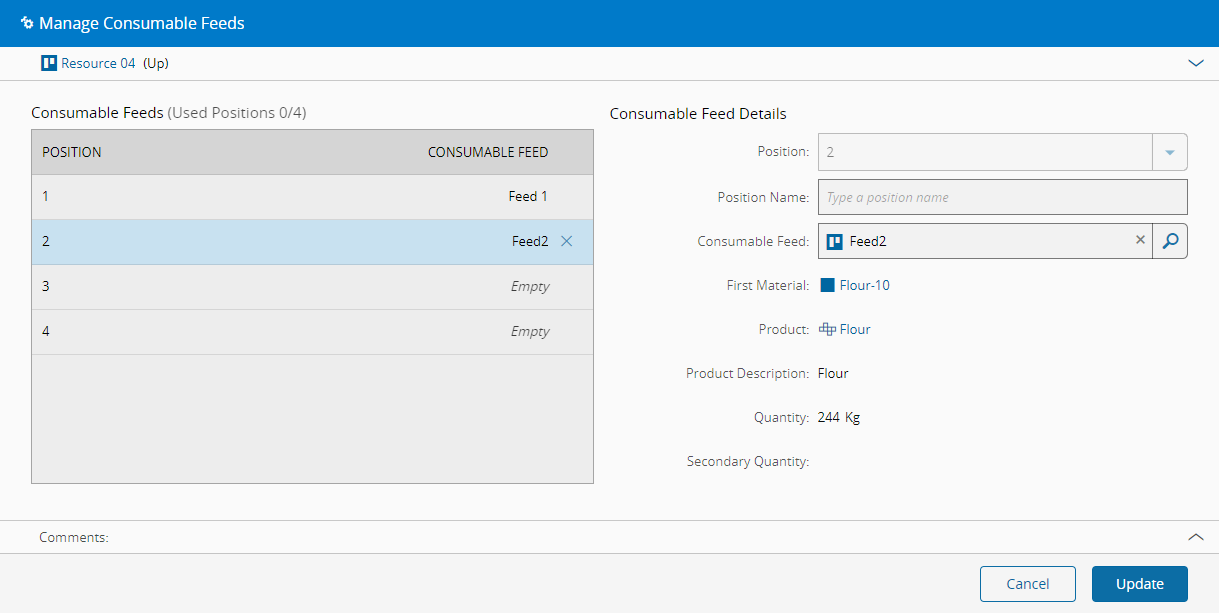The image size is (1219, 613).
Task: Click the Position Name input field
Action: (1002, 197)
